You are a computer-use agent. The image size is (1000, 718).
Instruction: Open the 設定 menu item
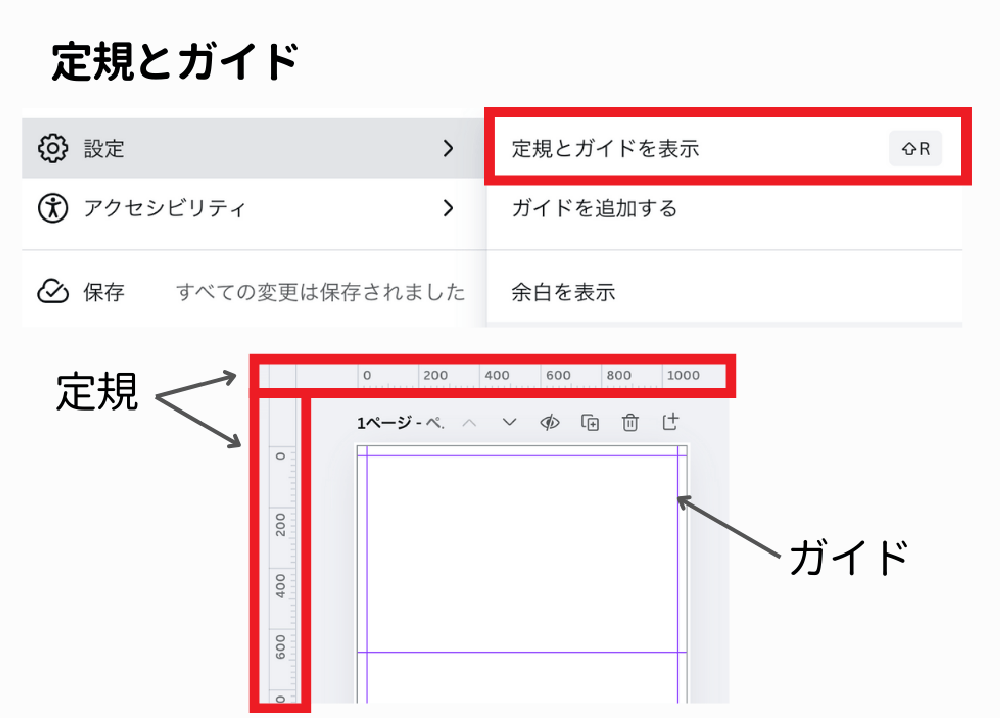tap(104, 149)
